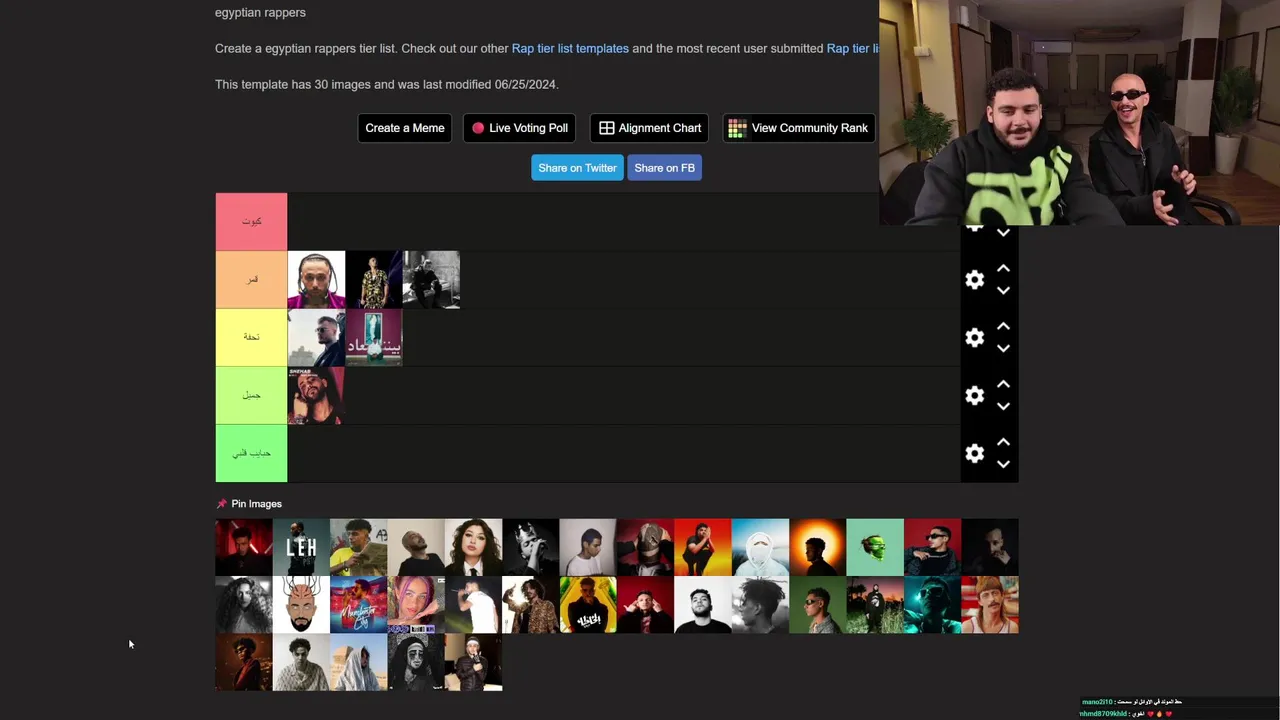Pick the maroon Arabic-text cover in yellow tier
The width and height of the screenshot is (1280, 720).
coord(374,338)
